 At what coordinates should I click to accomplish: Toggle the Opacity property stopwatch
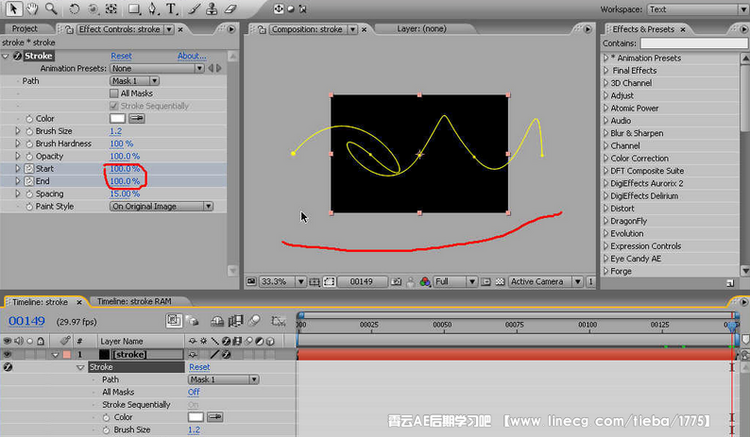pyautogui.click(x=29, y=156)
